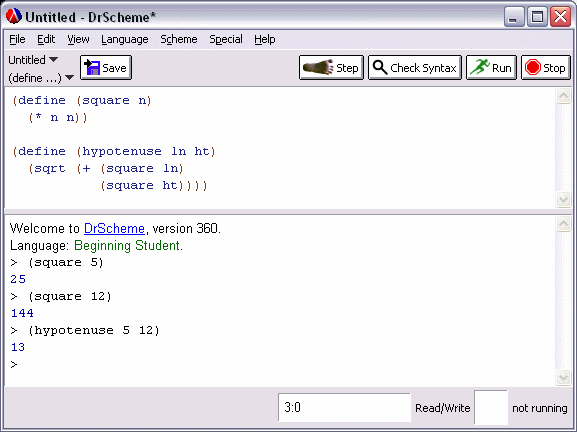Maximize the DrScheme window
Screen dimensions: 577x432
(x=537, y=17)
